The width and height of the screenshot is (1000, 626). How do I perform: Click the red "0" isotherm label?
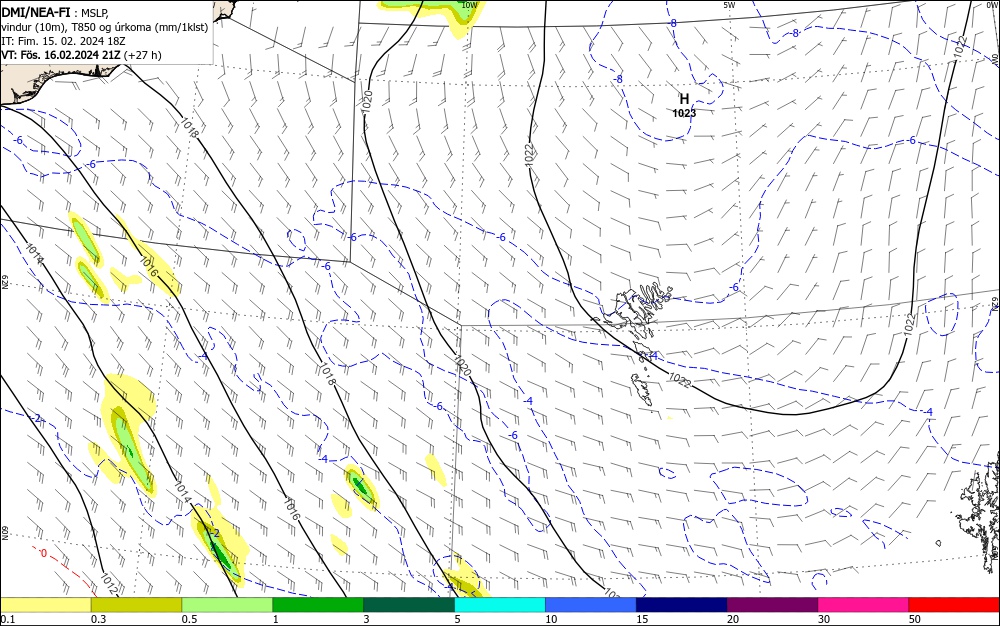(43, 553)
